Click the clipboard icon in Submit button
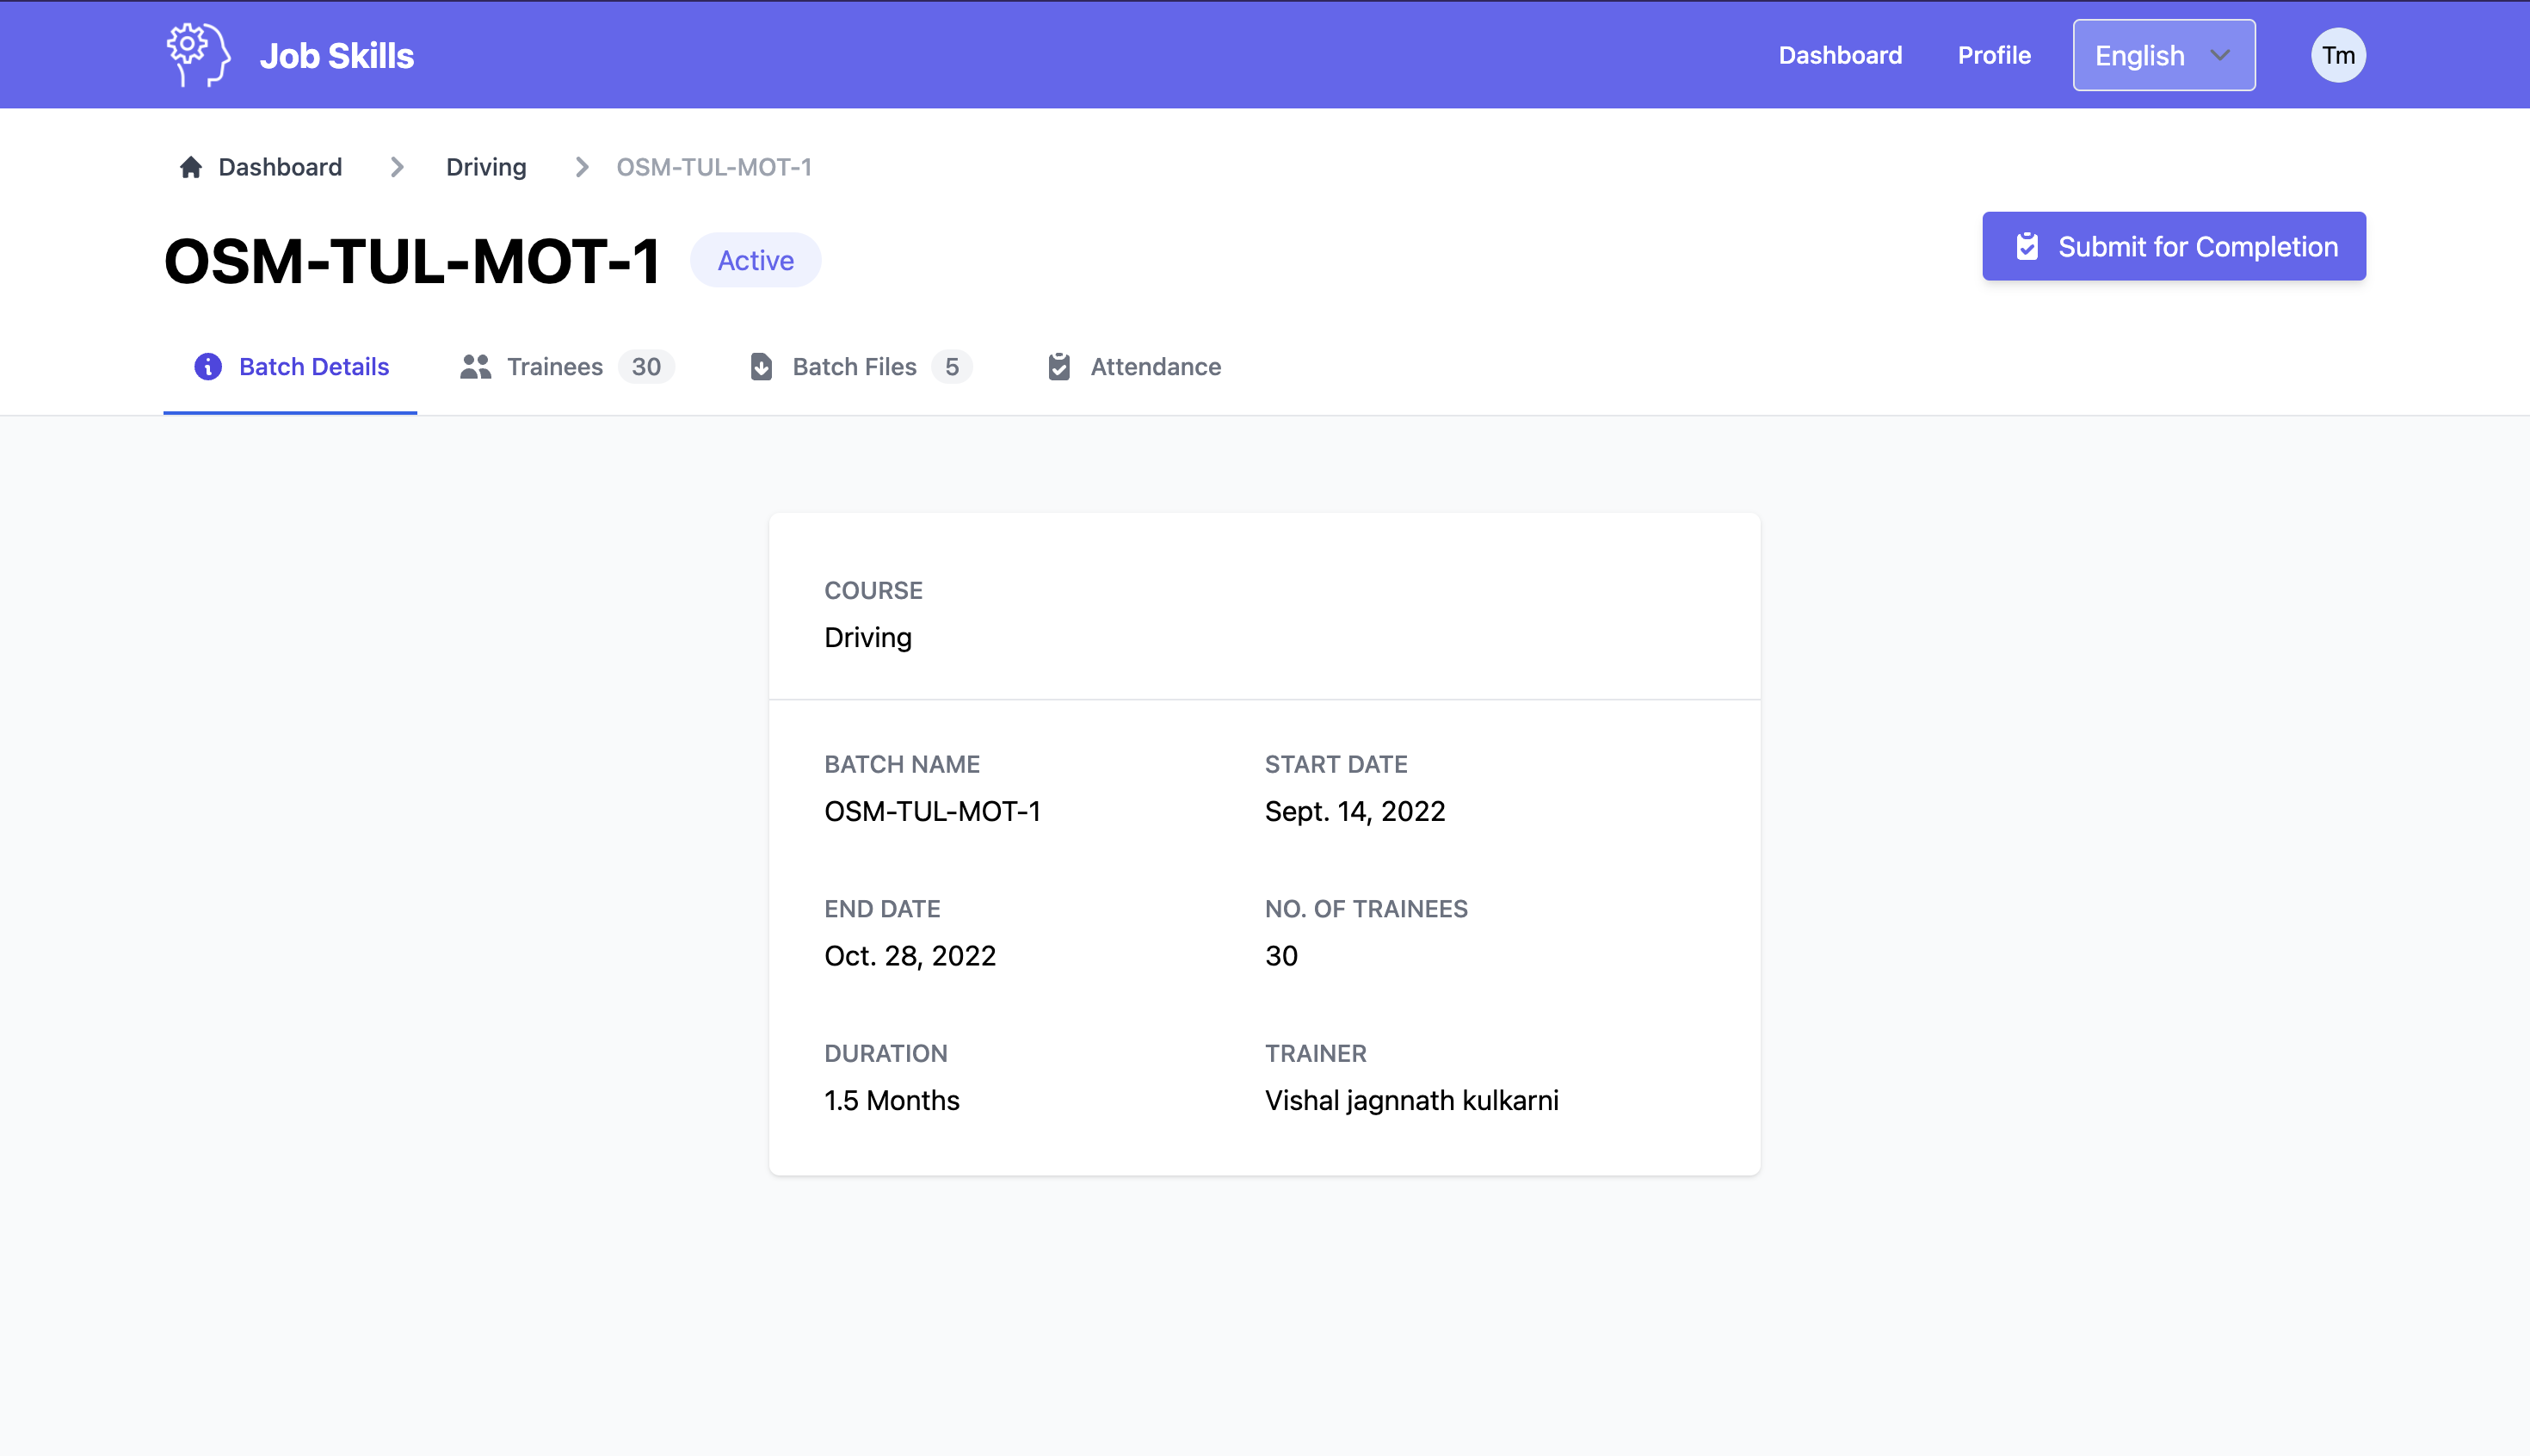Screen dimensions: 2530x1456 pos(2027,247)
